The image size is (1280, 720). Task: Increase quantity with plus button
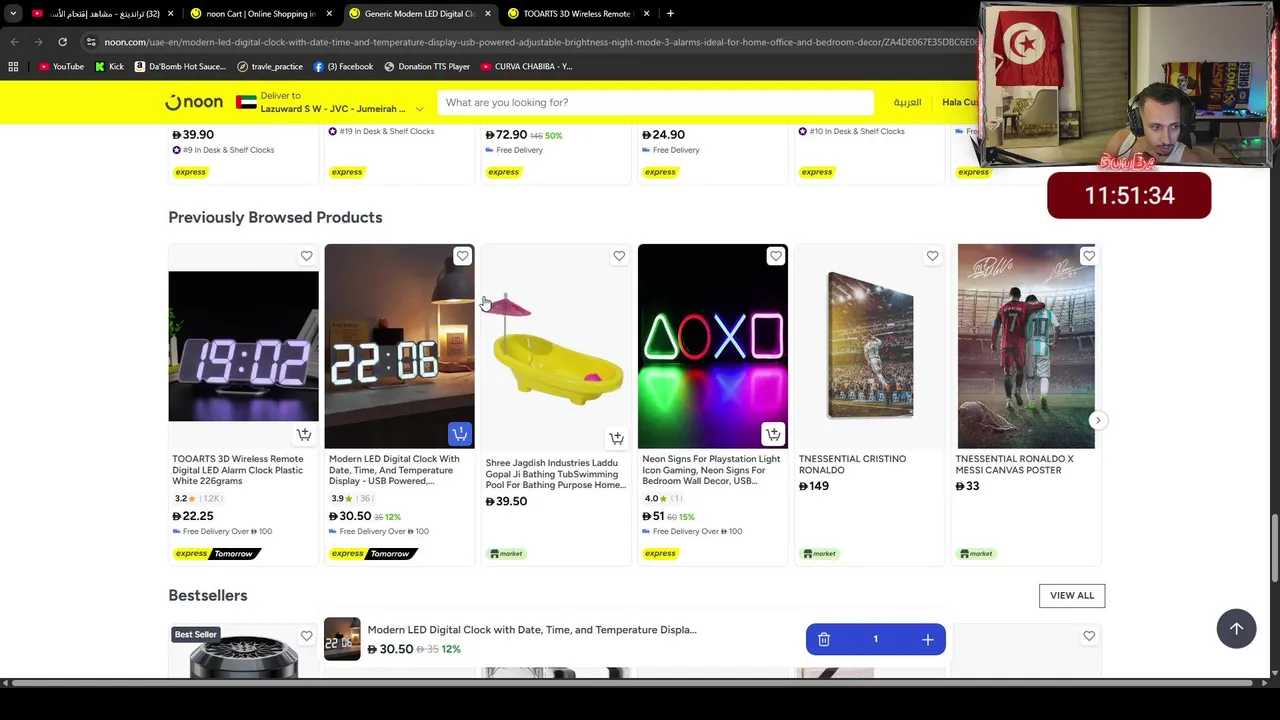tap(927, 640)
